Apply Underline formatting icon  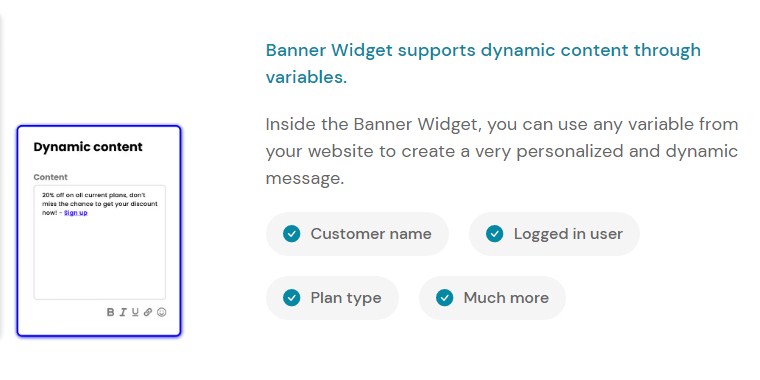tap(135, 312)
